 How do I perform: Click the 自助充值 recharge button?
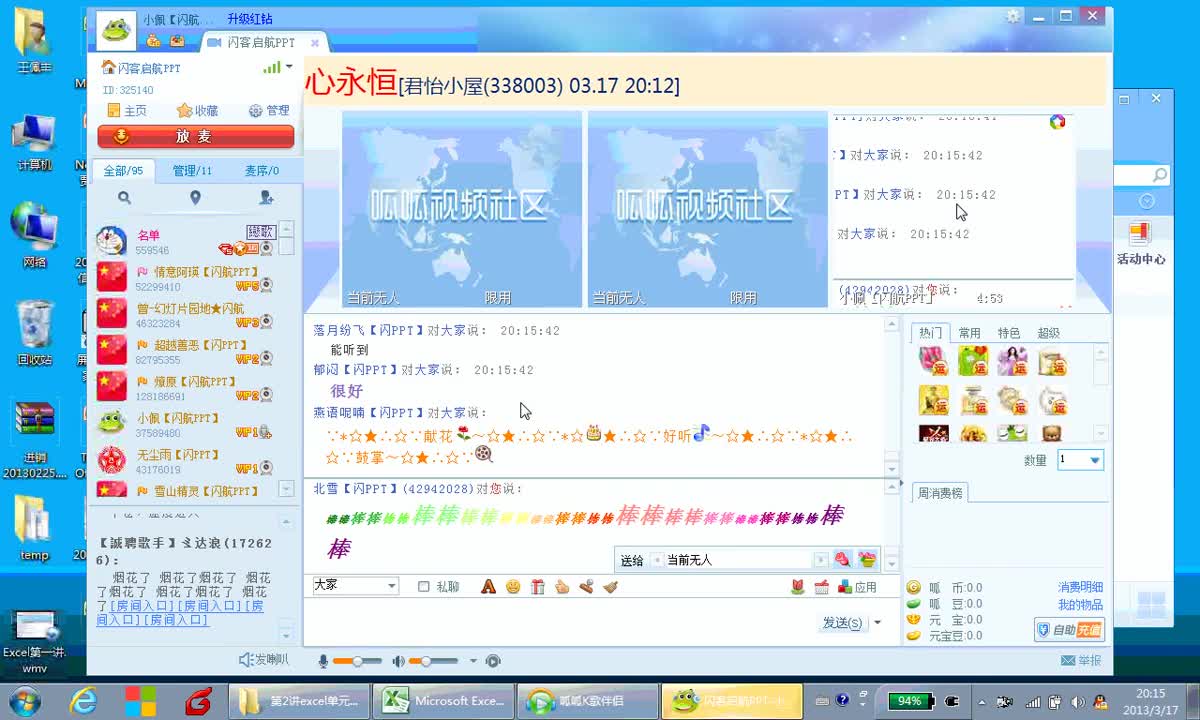[1069, 630]
